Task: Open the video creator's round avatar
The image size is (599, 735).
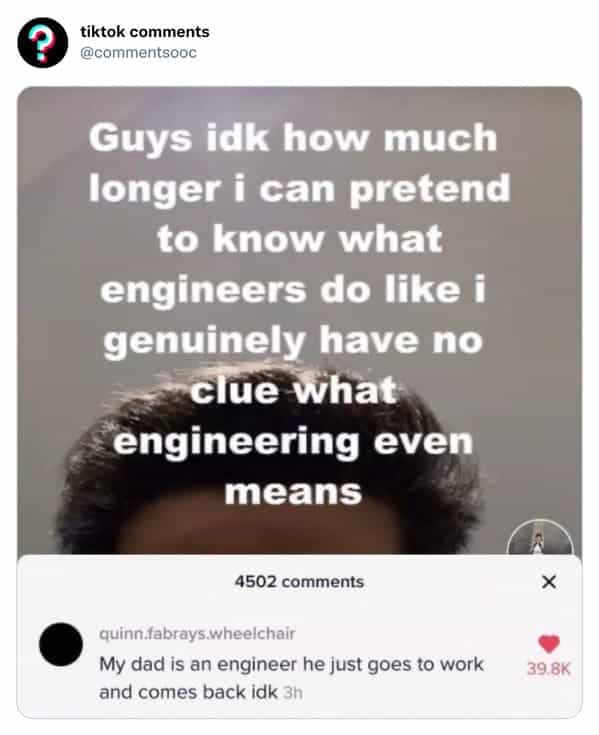Action: tap(540, 538)
